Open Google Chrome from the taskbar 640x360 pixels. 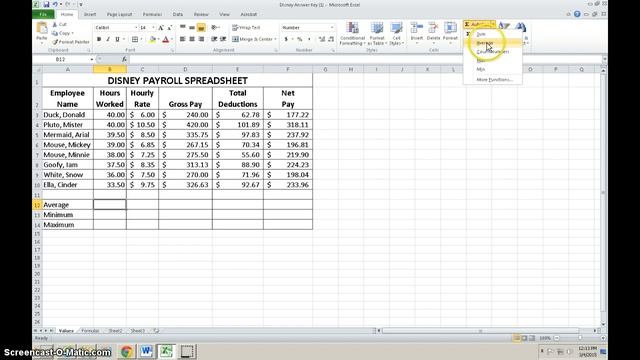tap(127, 351)
